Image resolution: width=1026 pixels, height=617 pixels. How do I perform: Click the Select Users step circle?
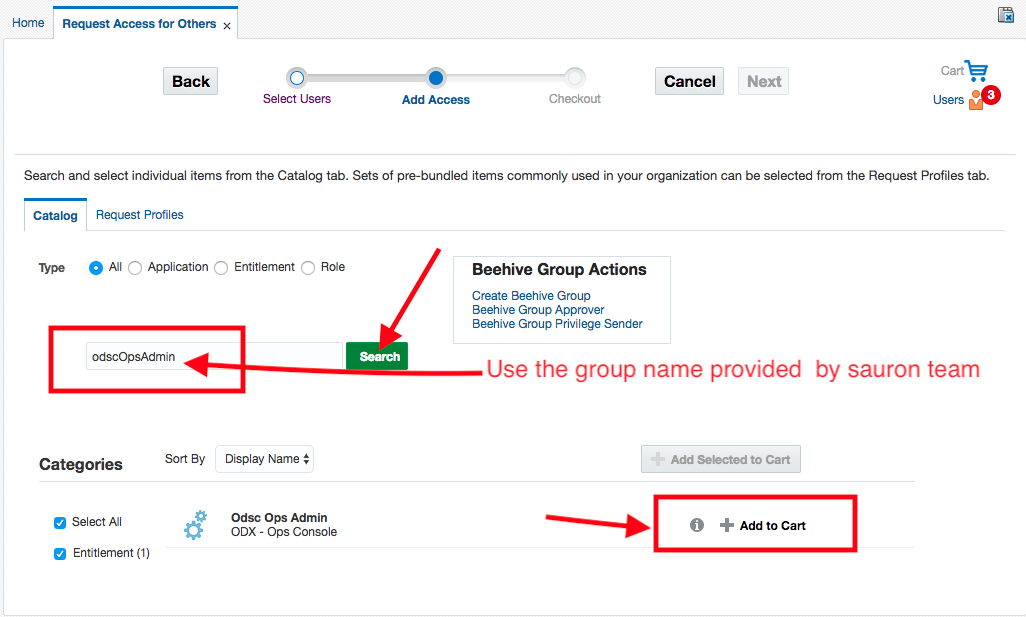(x=296, y=78)
